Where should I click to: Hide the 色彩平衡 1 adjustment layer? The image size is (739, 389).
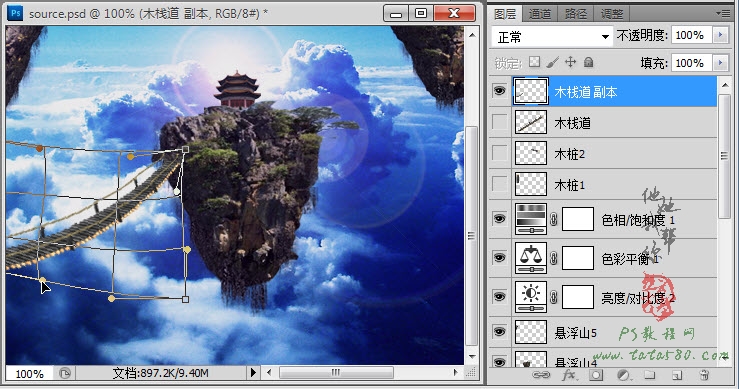[500, 258]
